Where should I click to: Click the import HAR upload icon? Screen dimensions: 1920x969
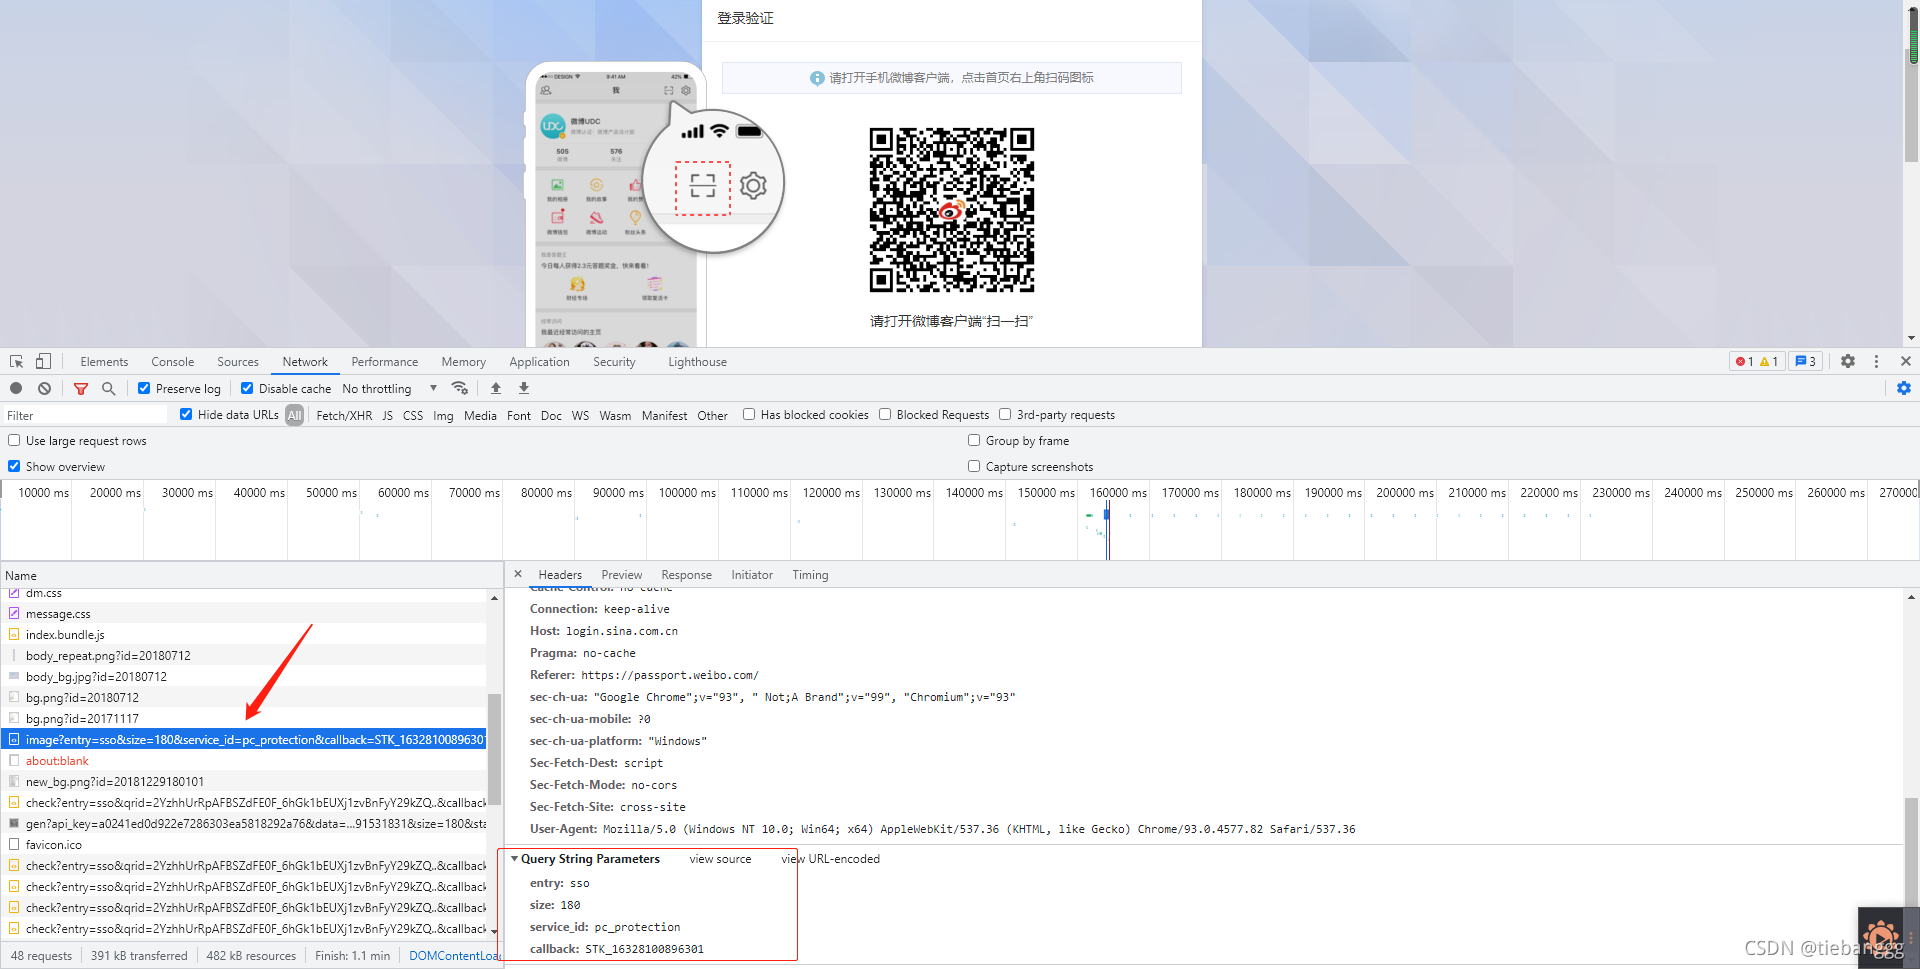tap(496, 388)
